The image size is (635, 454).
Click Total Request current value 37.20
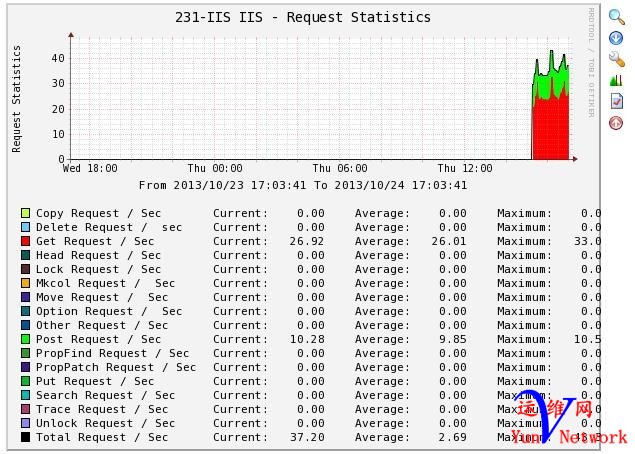point(307,437)
